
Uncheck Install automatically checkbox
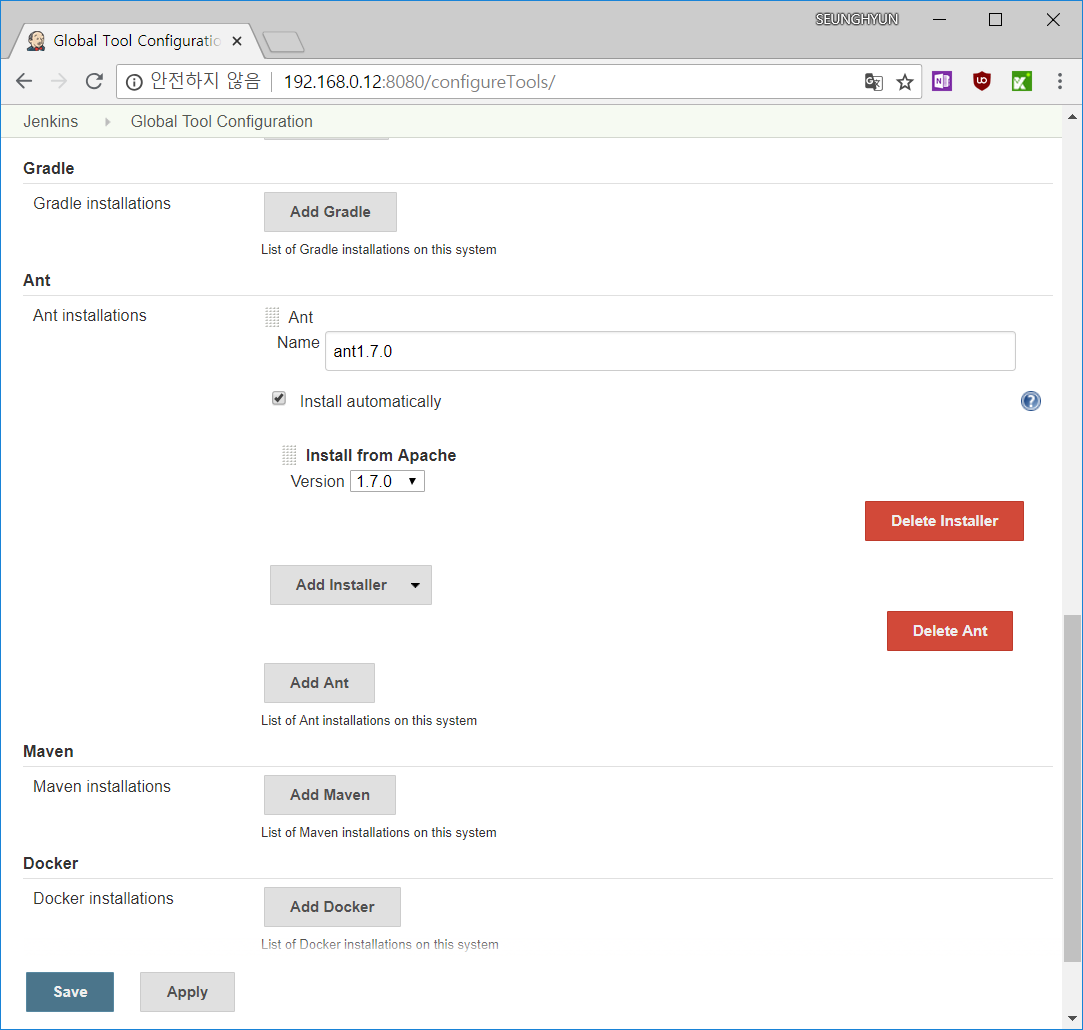pos(279,399)
